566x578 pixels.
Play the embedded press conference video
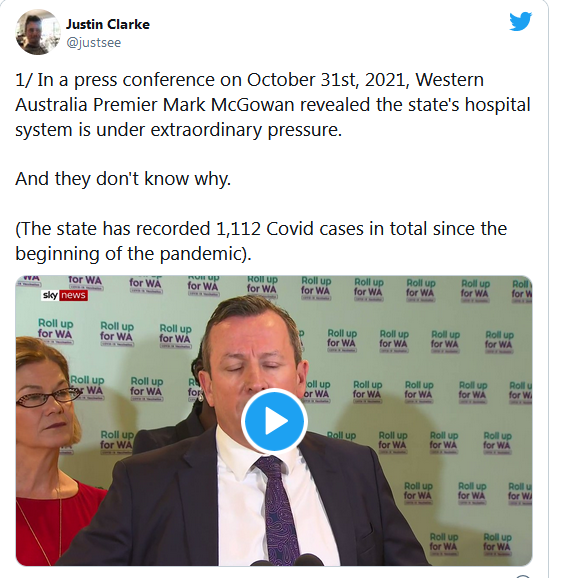[x=274, y=420]
